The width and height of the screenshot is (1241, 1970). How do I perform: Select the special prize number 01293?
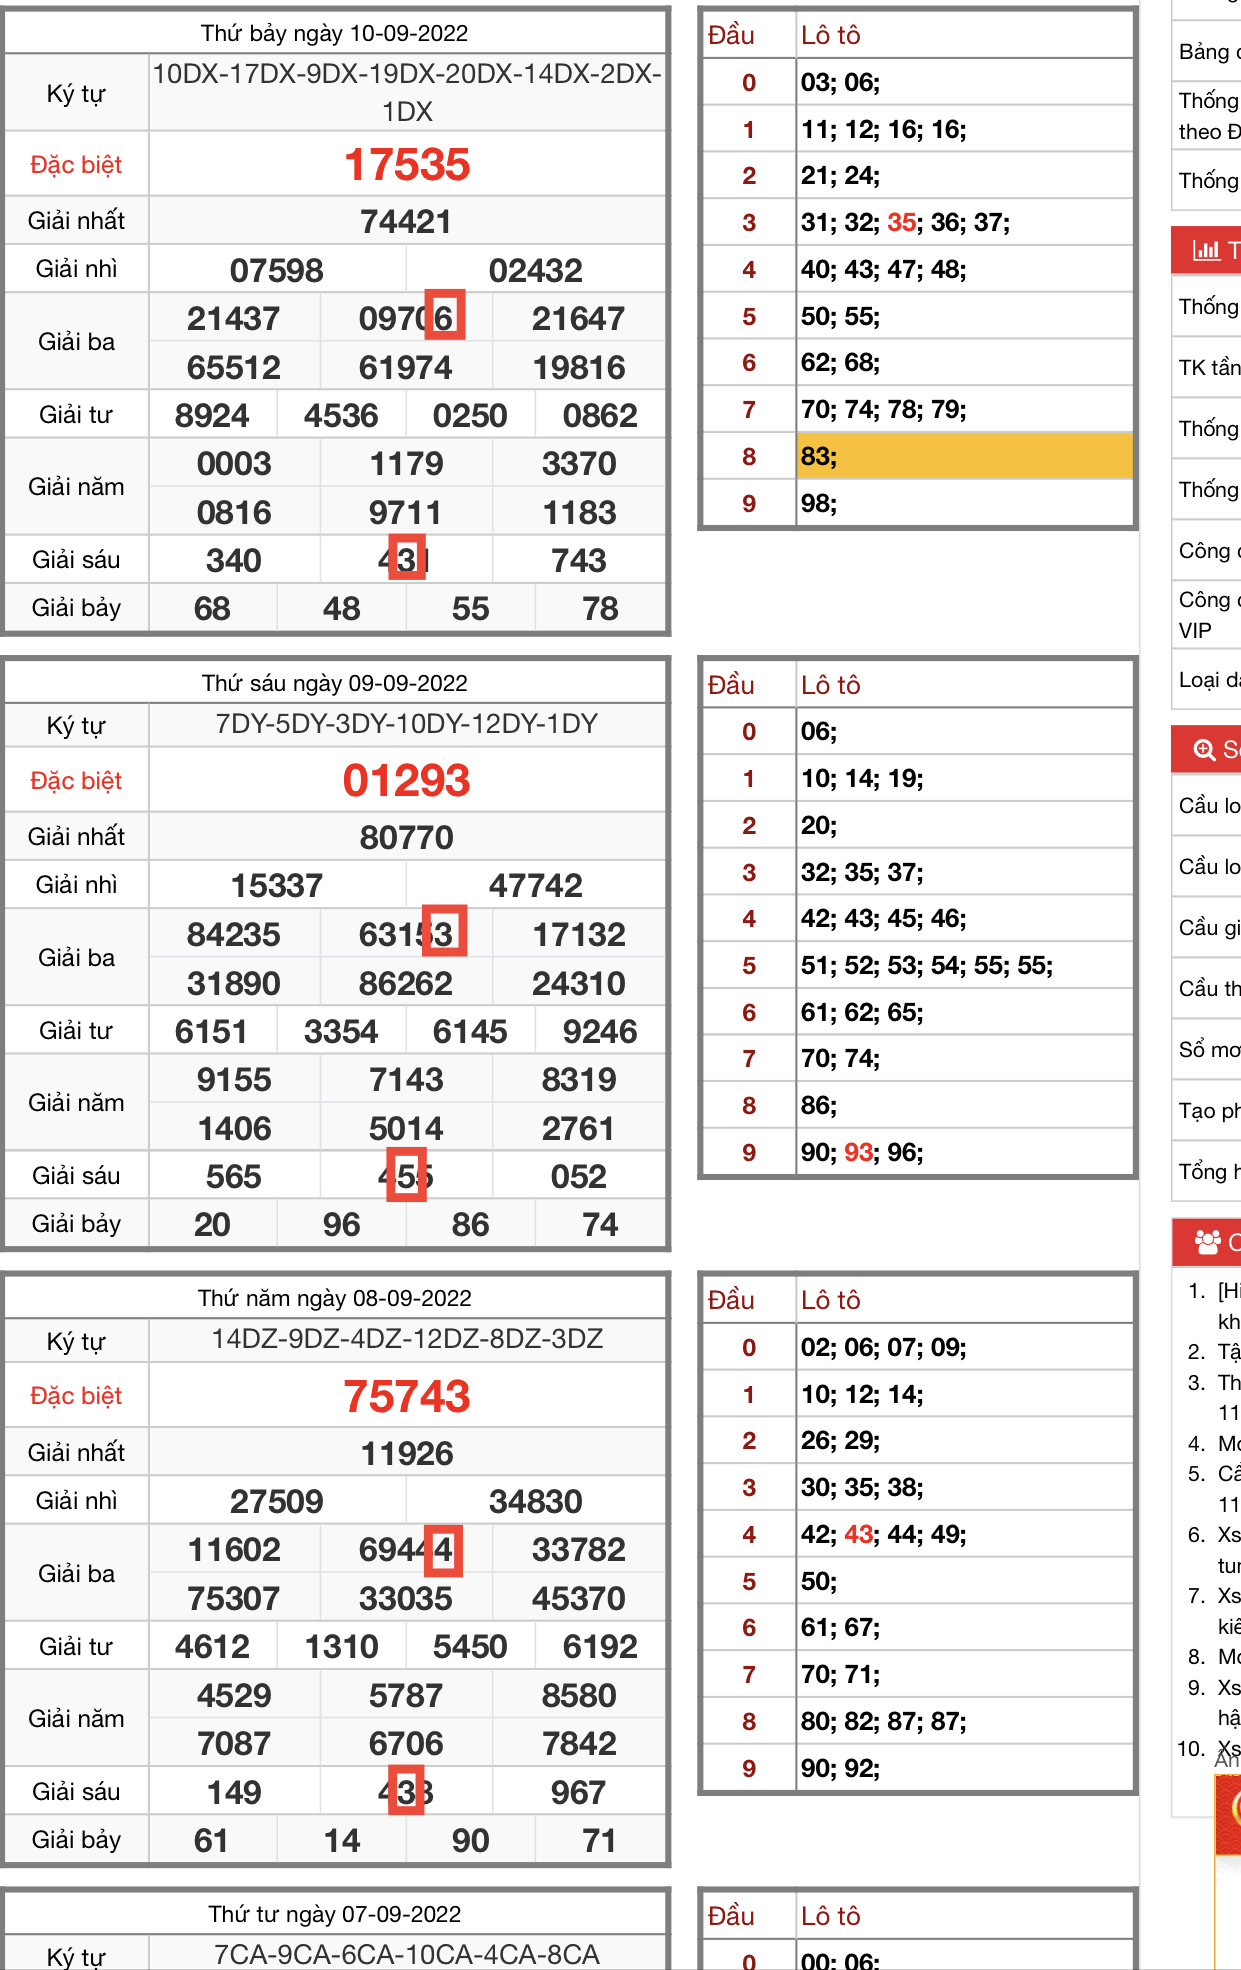point(407,780)
